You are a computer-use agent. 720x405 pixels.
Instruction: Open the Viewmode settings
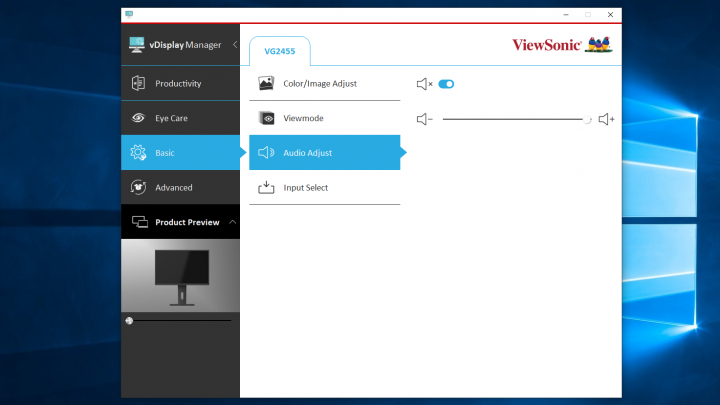coord(325,118)
